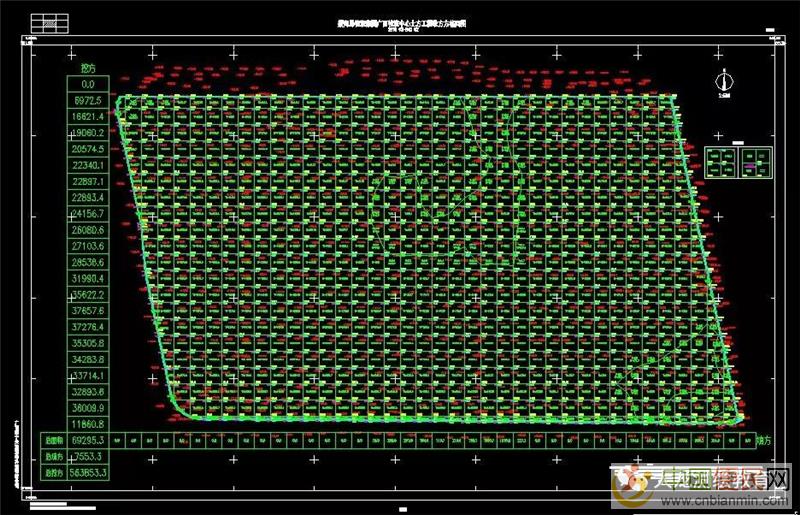Screen dimensions: 800x515
Task: Click the 16821.4 table cell
Action: (x=85, y=117)
